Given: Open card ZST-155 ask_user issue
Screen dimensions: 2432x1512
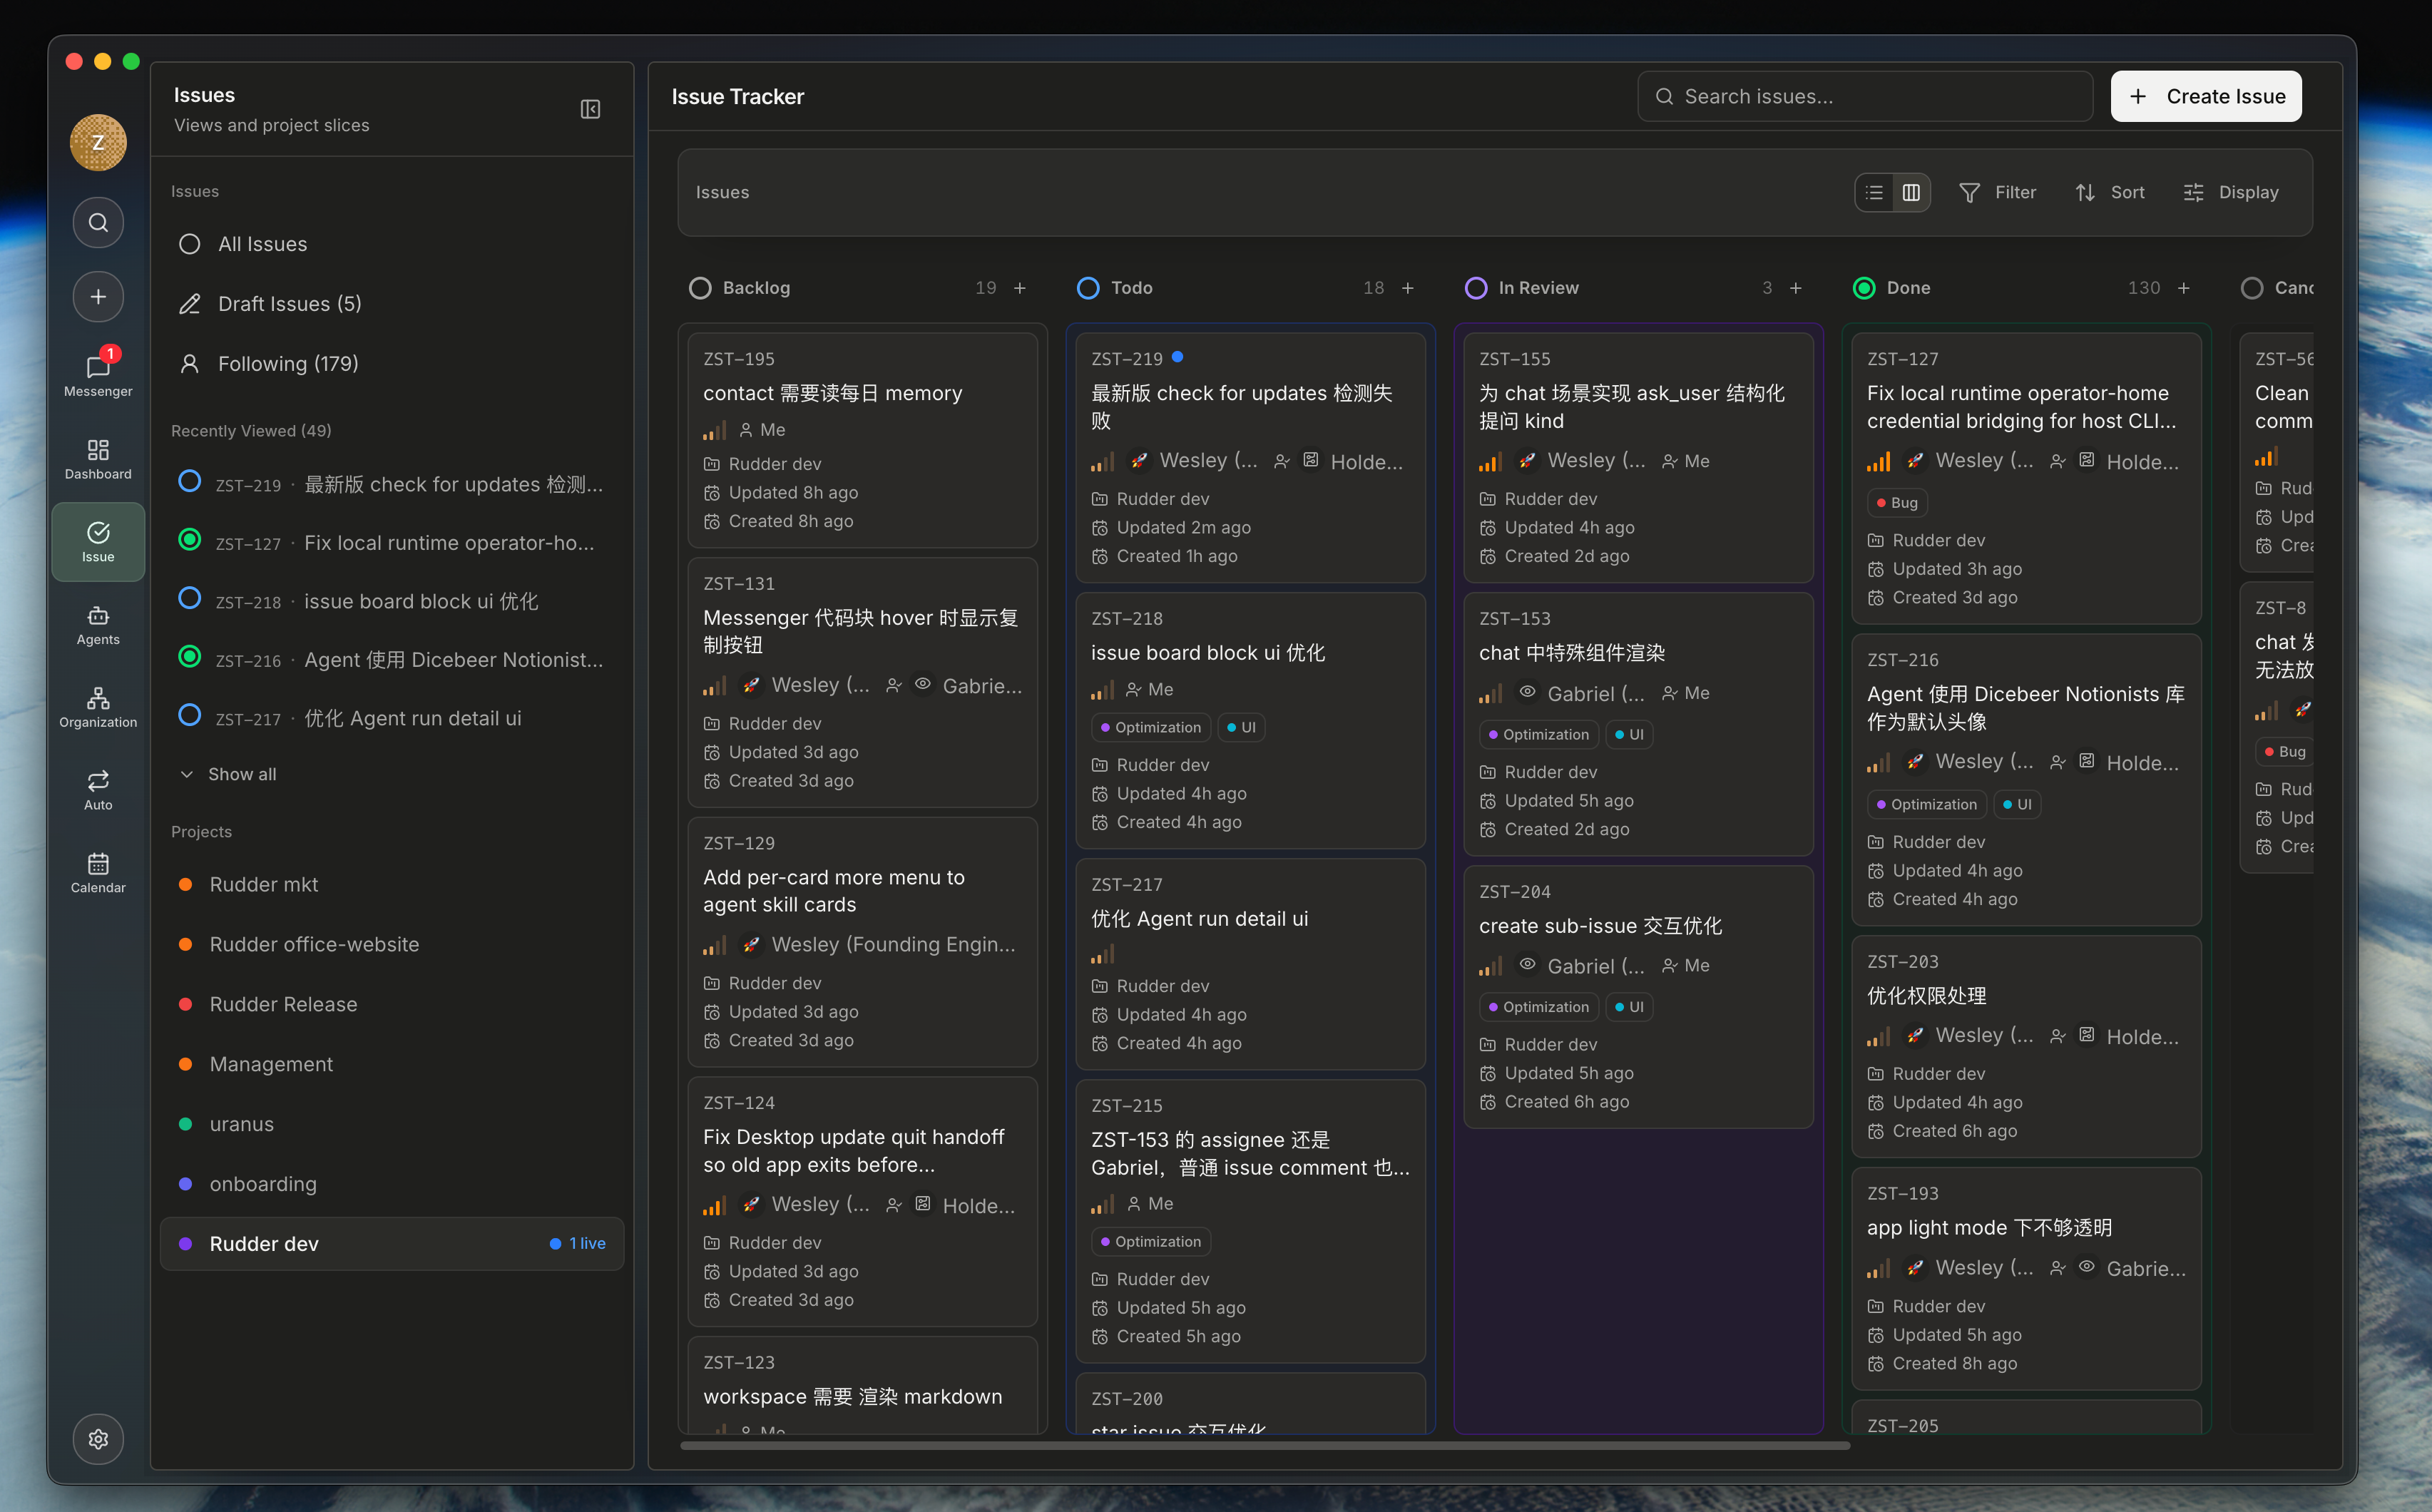Looking at the screenshot, I should point(1638,457).
